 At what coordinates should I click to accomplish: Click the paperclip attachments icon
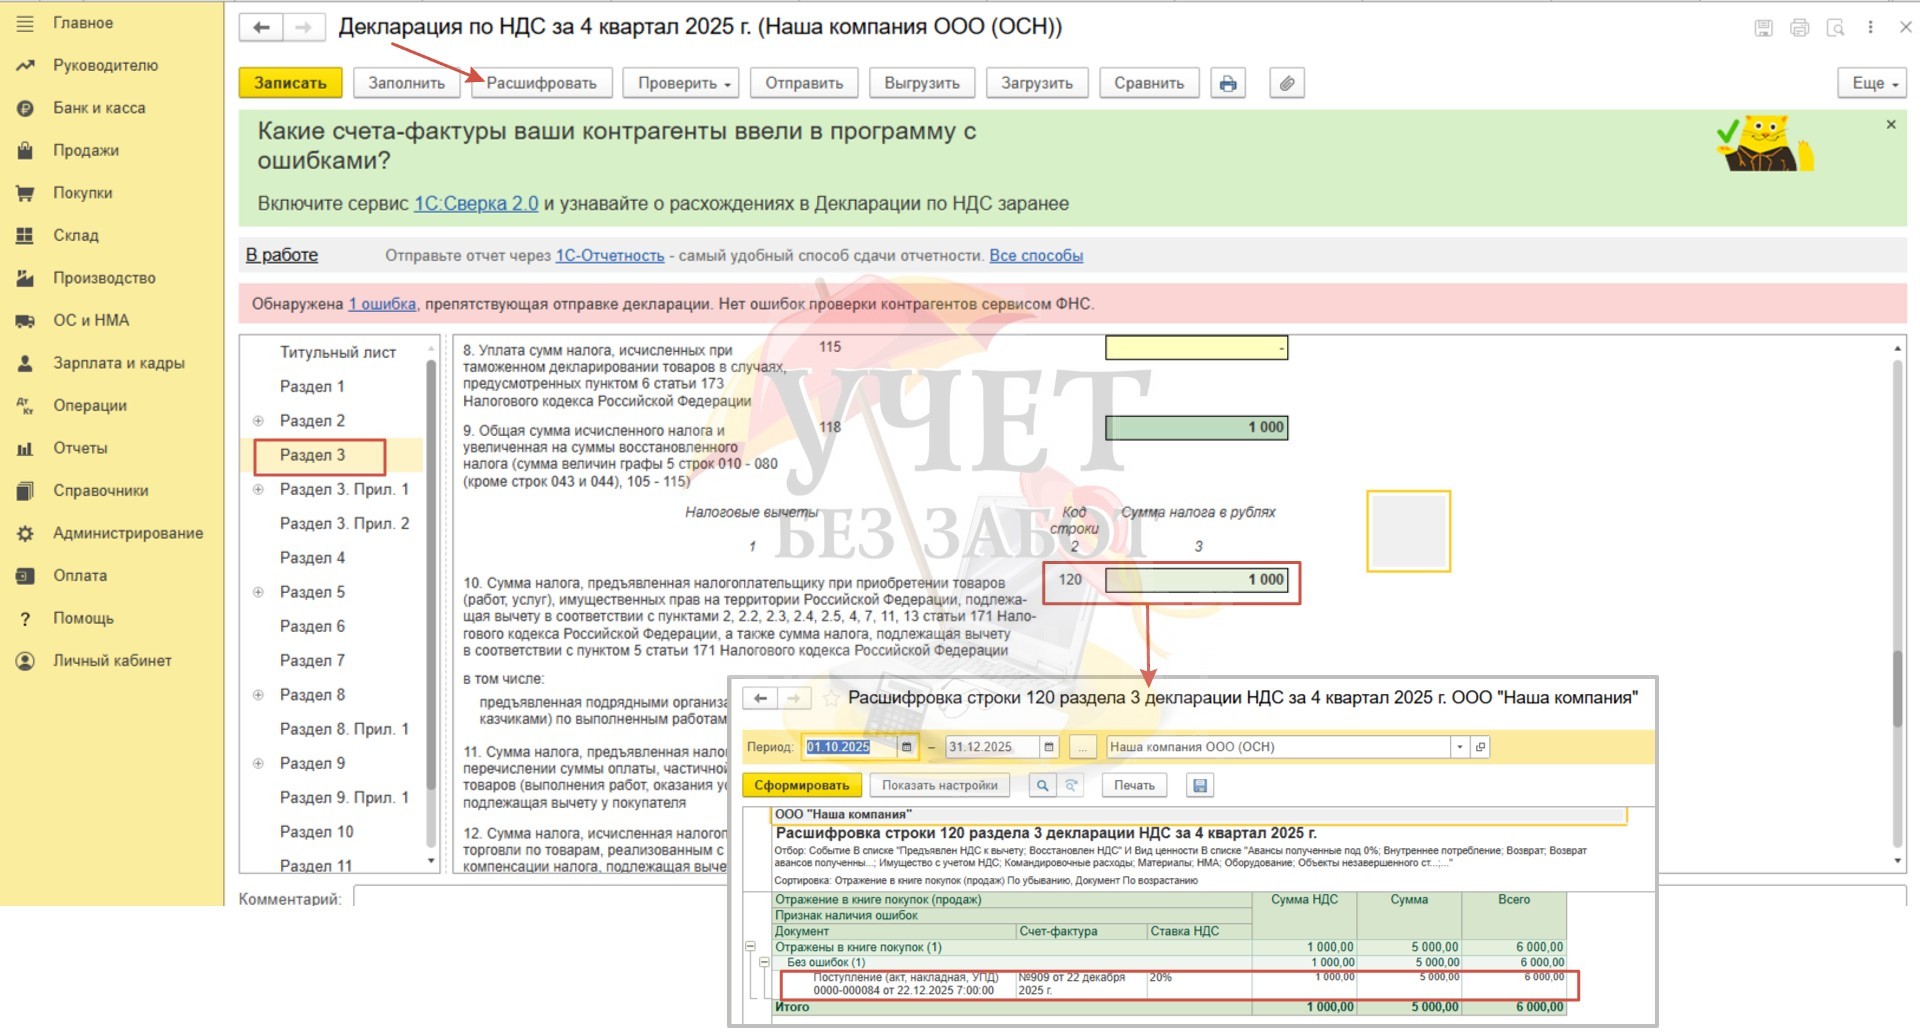click(x=1287, y=83)
